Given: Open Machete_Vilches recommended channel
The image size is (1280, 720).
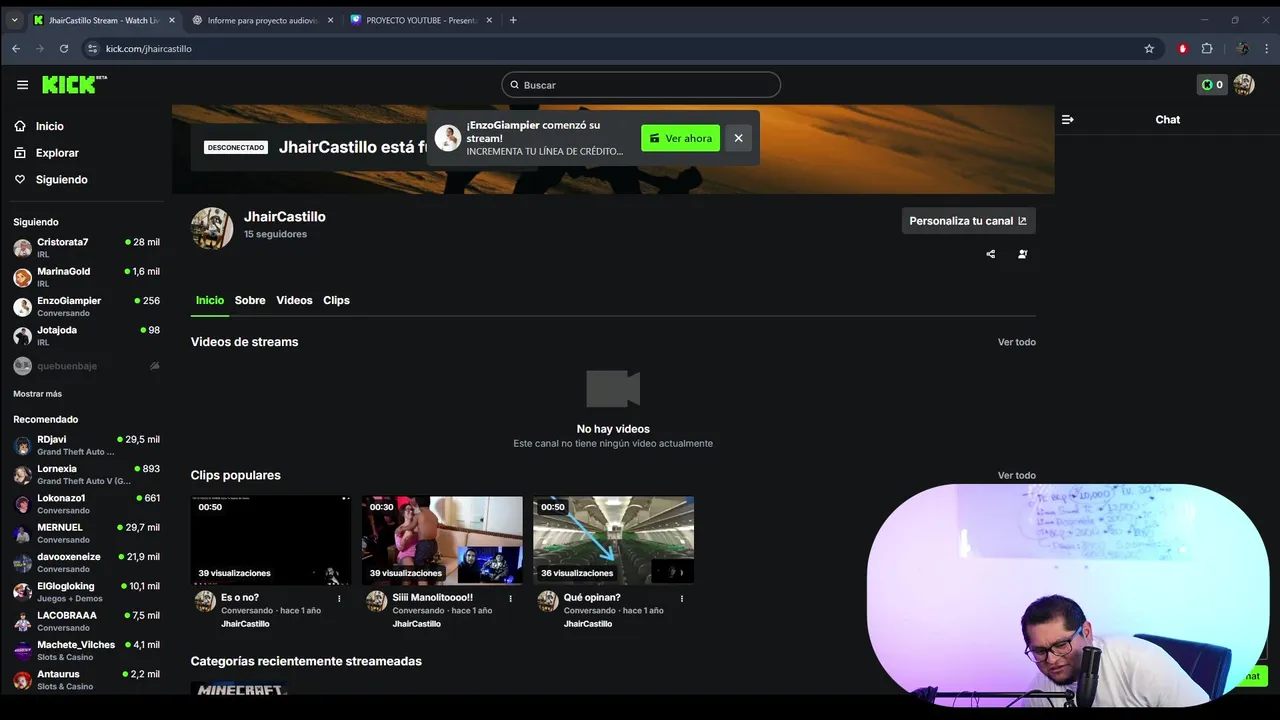Looking at the screenshot, I should click(86, 650).
